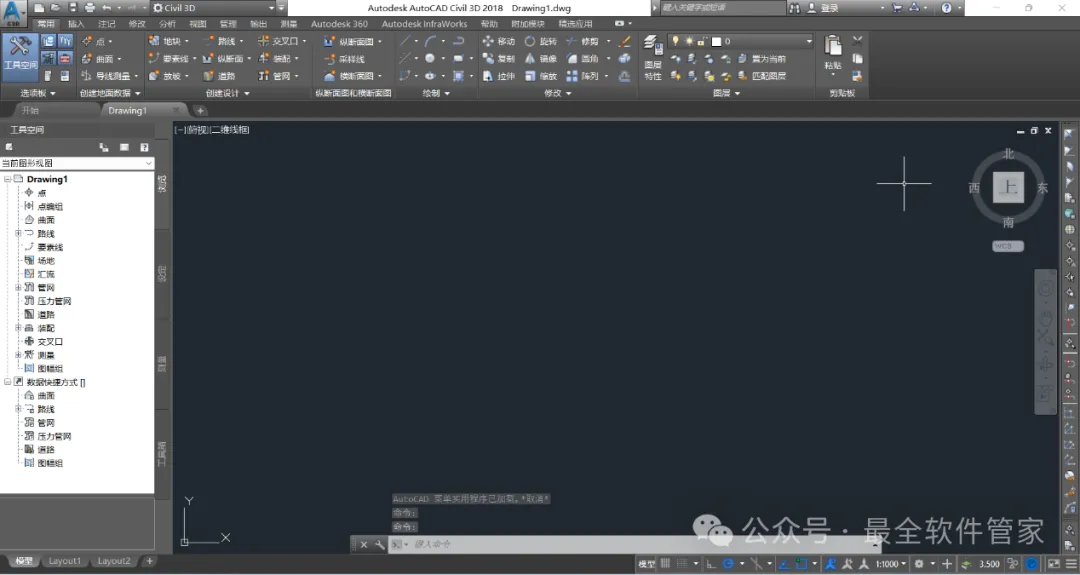Screen dimensions: 1080x575
Task: Switch to Autodesk 360 ribbon tab
Action: (x=339, y=23)
